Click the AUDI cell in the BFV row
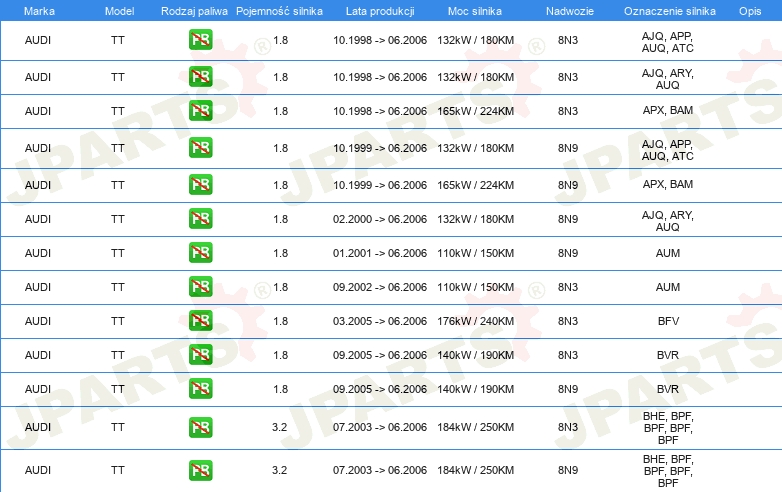 (38, 321)
